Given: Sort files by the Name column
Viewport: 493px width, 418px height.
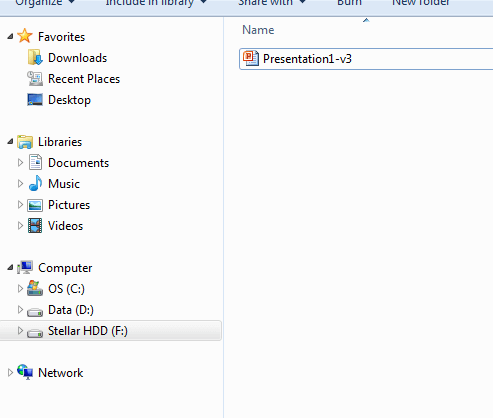Looking at the screenshot, I should [258, 30].
